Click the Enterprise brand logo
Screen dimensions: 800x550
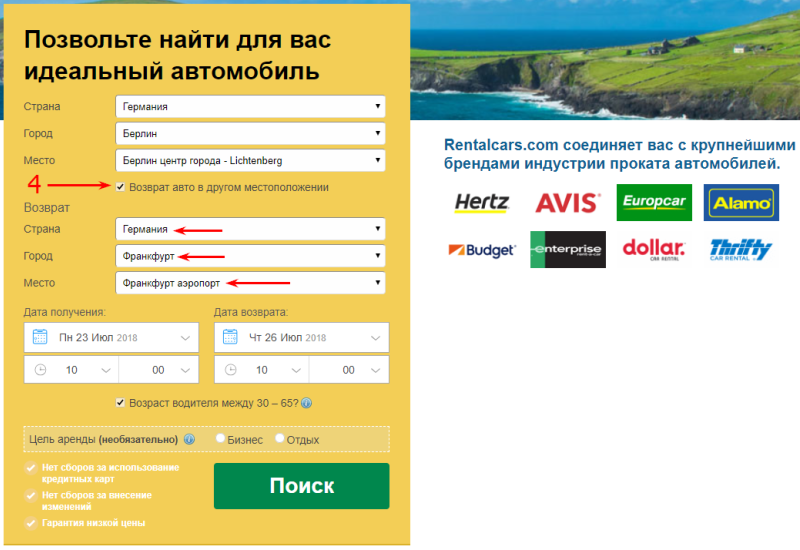point(568,249)
